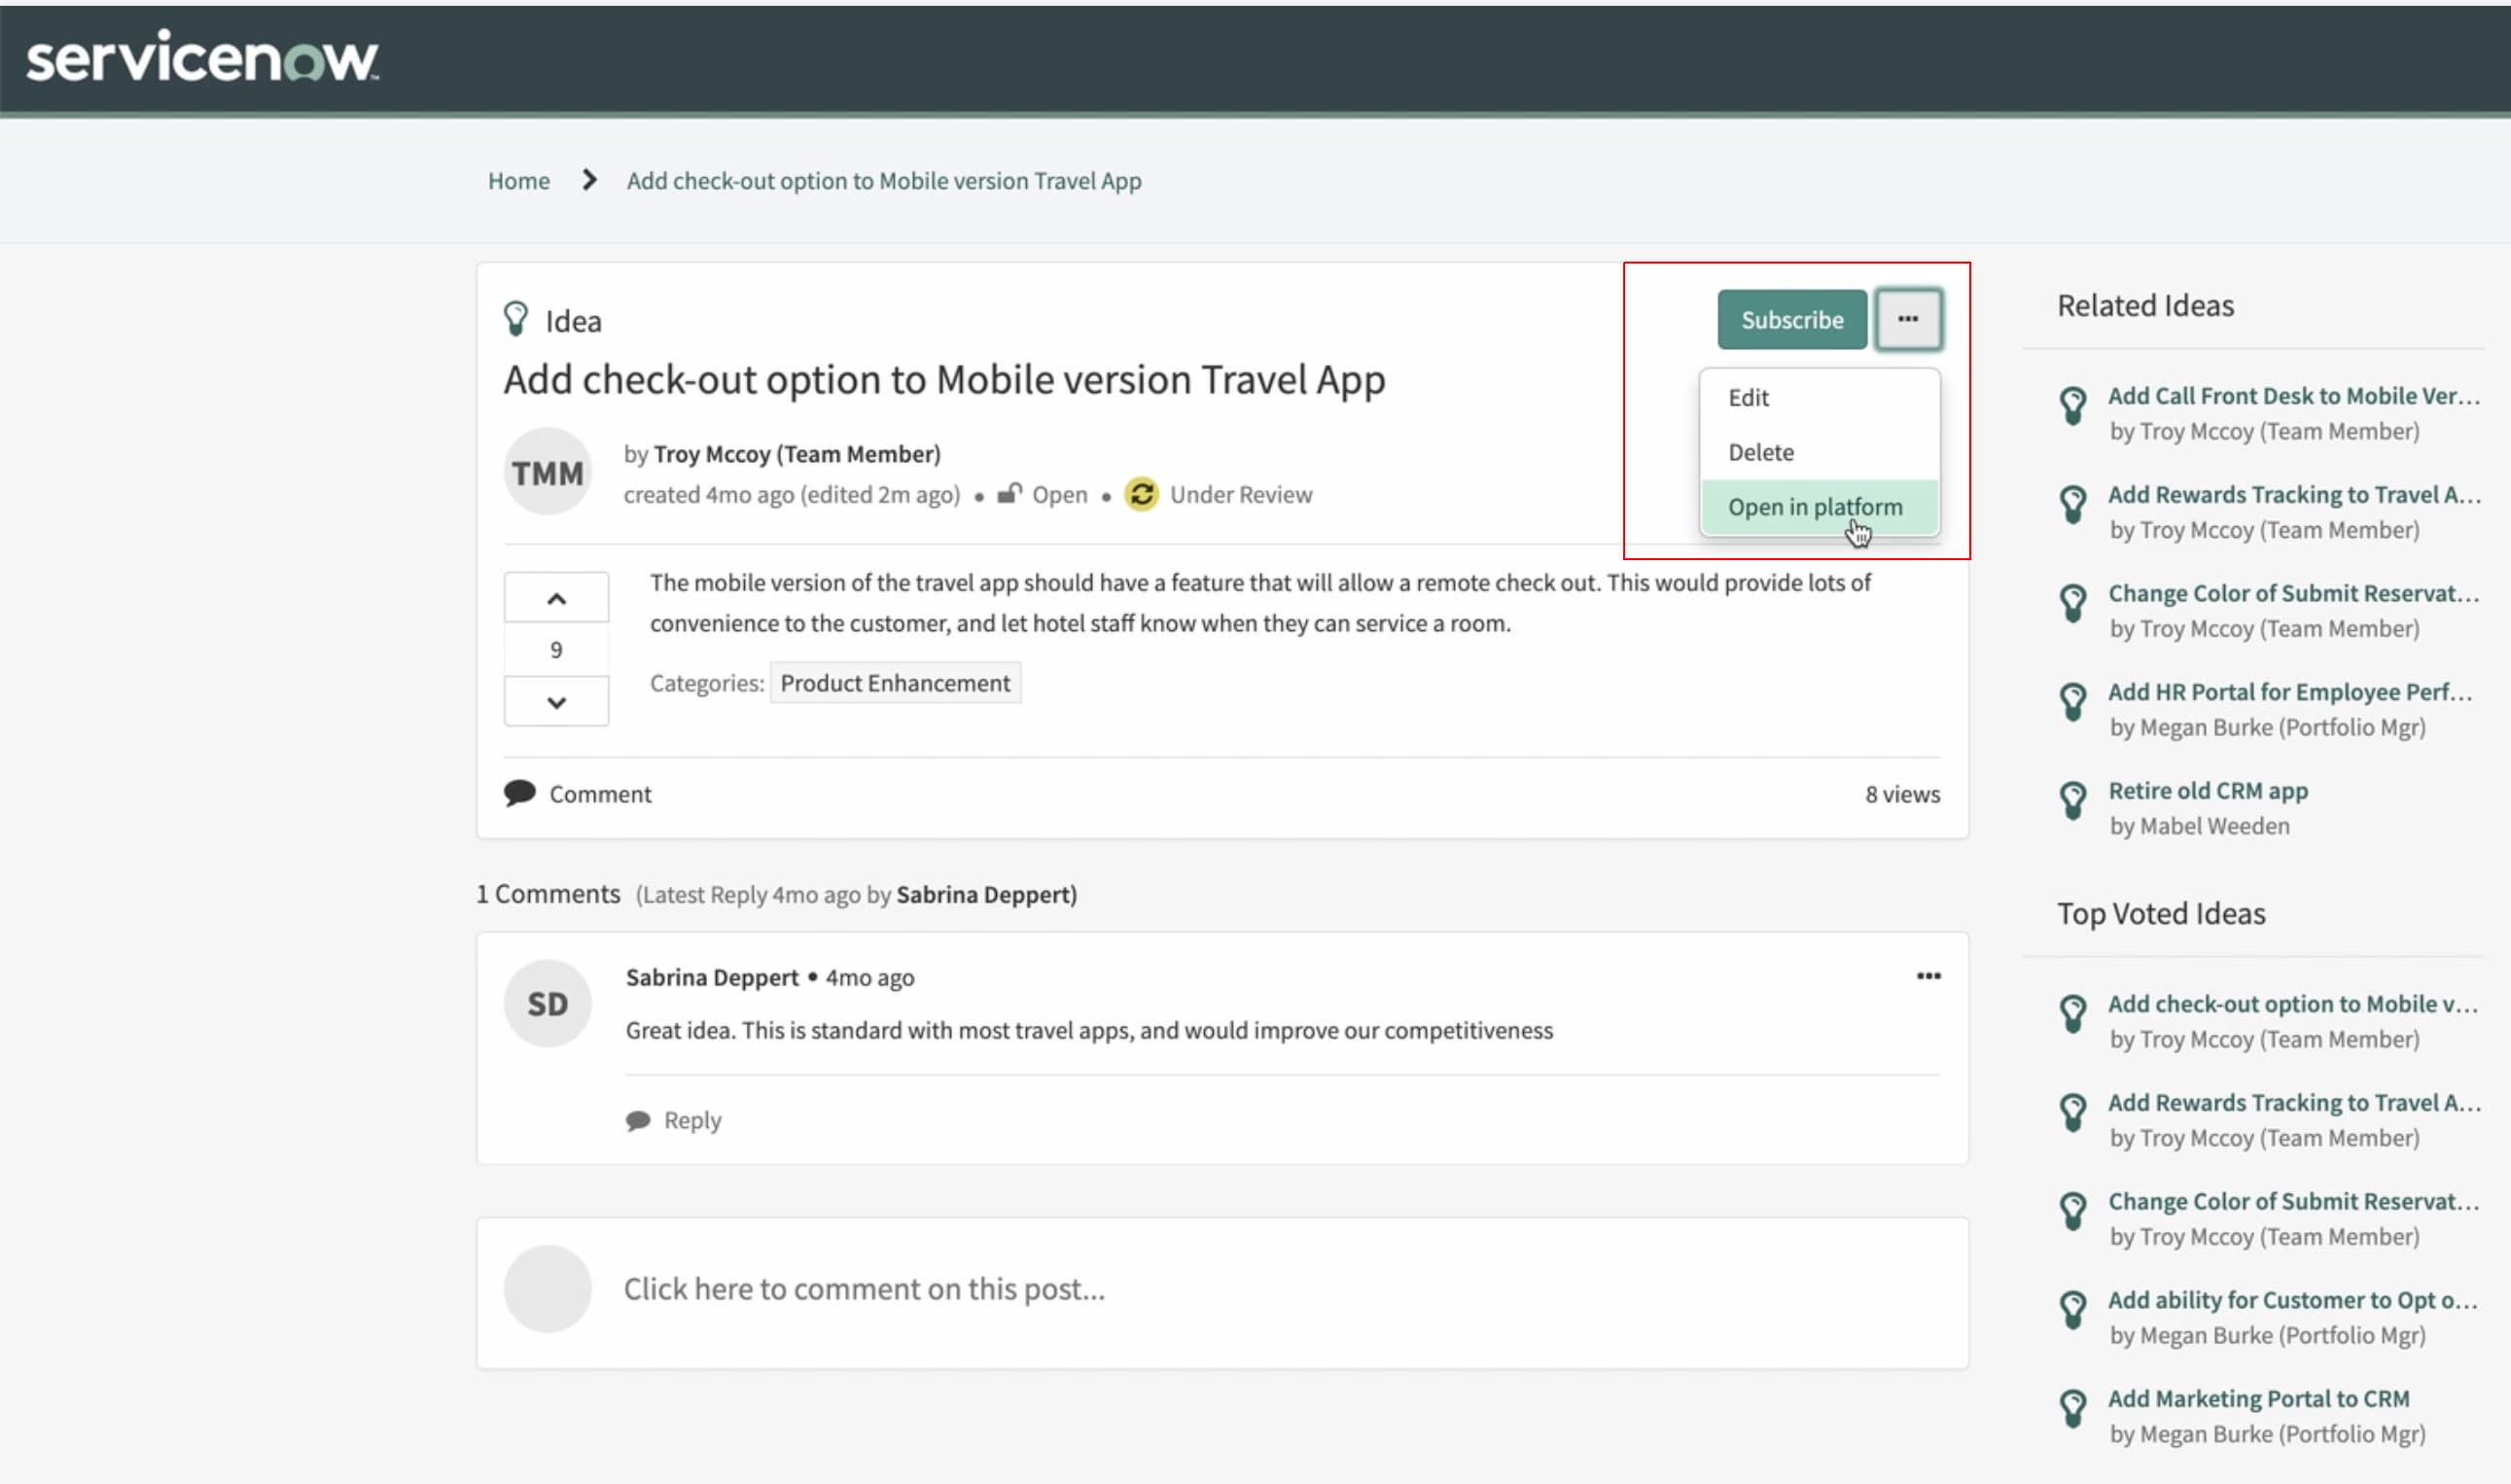
Task: Click the Under Review refresh status icon
Action: (x=1143, y=493)
